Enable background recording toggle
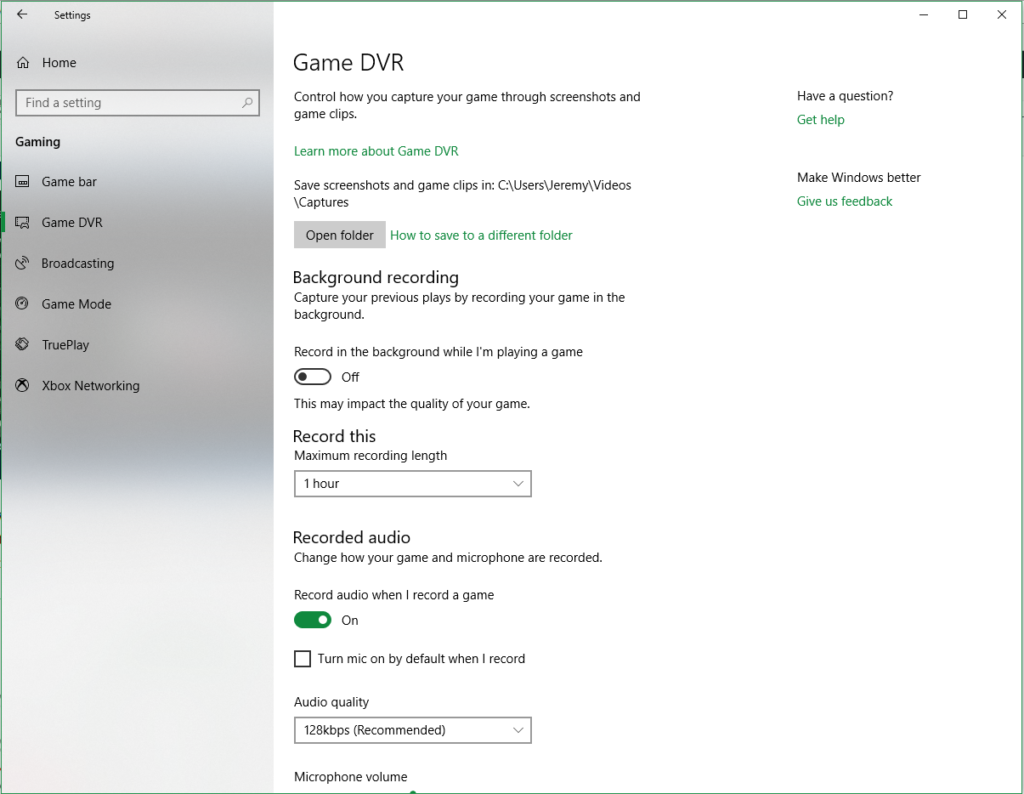The width and height of the screenshot is (1024, 794). (313, 377)
